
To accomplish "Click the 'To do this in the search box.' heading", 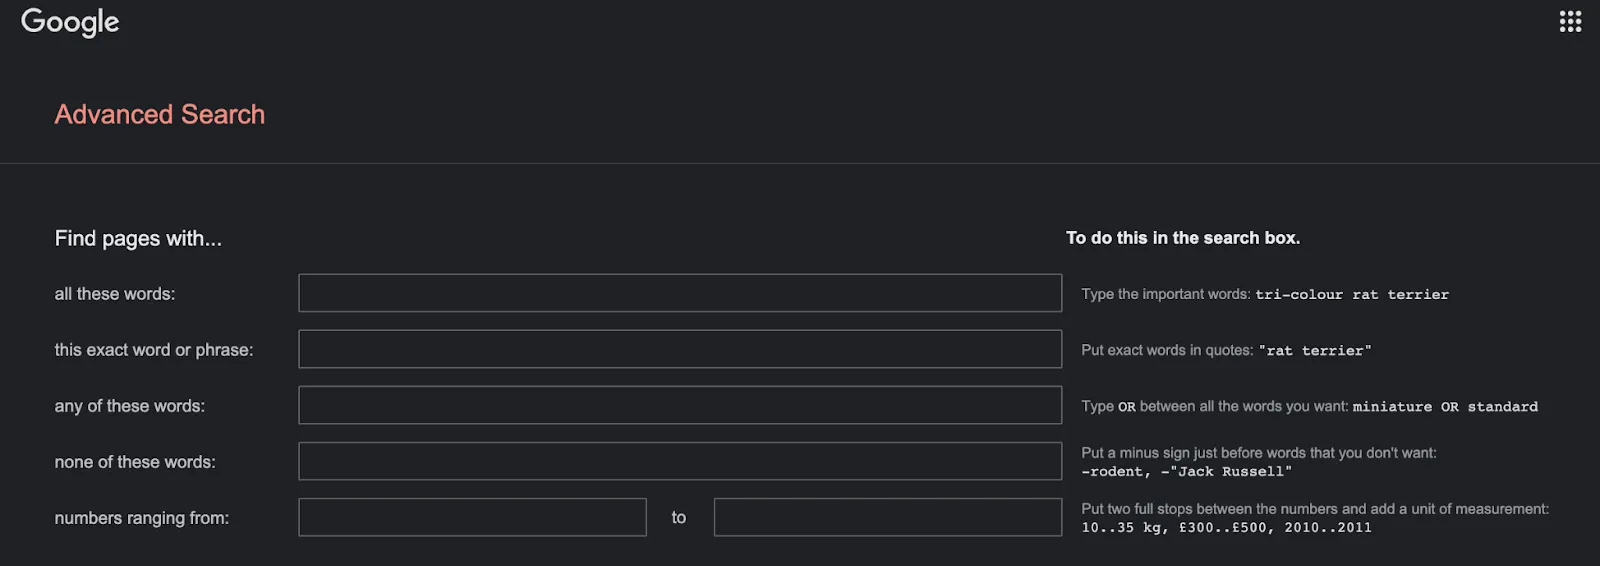I will [1183, 238].
